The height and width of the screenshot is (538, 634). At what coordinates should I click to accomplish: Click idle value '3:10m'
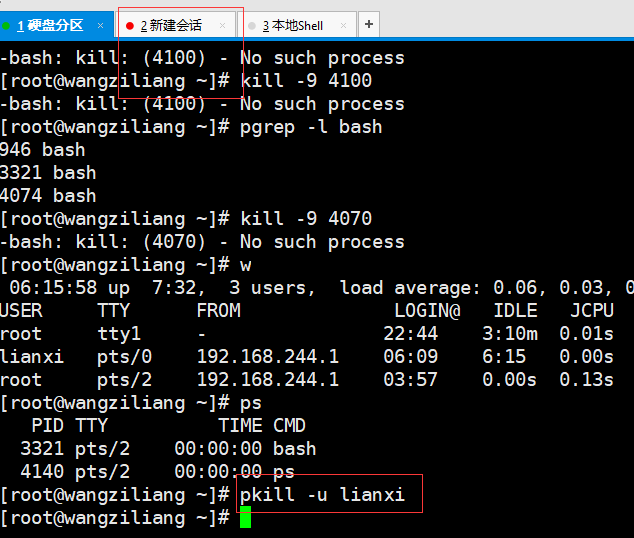(x=510, y=333)
